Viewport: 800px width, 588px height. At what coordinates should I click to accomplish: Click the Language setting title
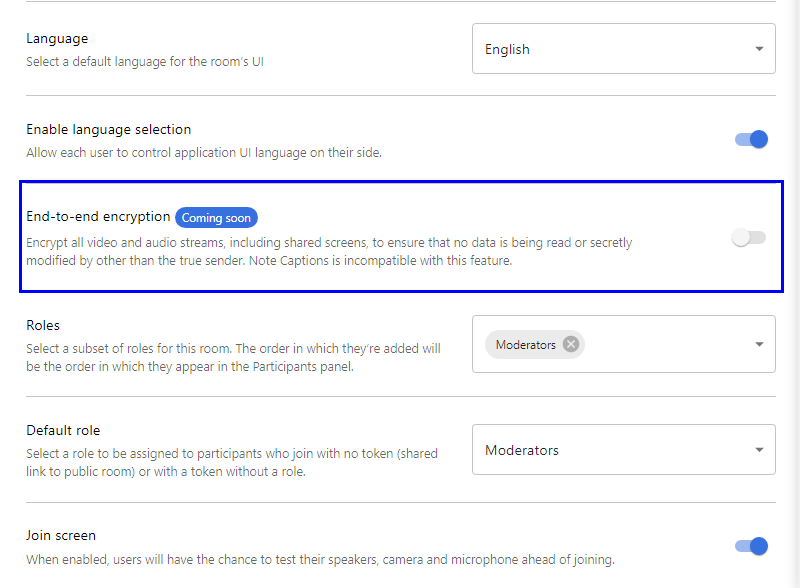click(57, 38)
